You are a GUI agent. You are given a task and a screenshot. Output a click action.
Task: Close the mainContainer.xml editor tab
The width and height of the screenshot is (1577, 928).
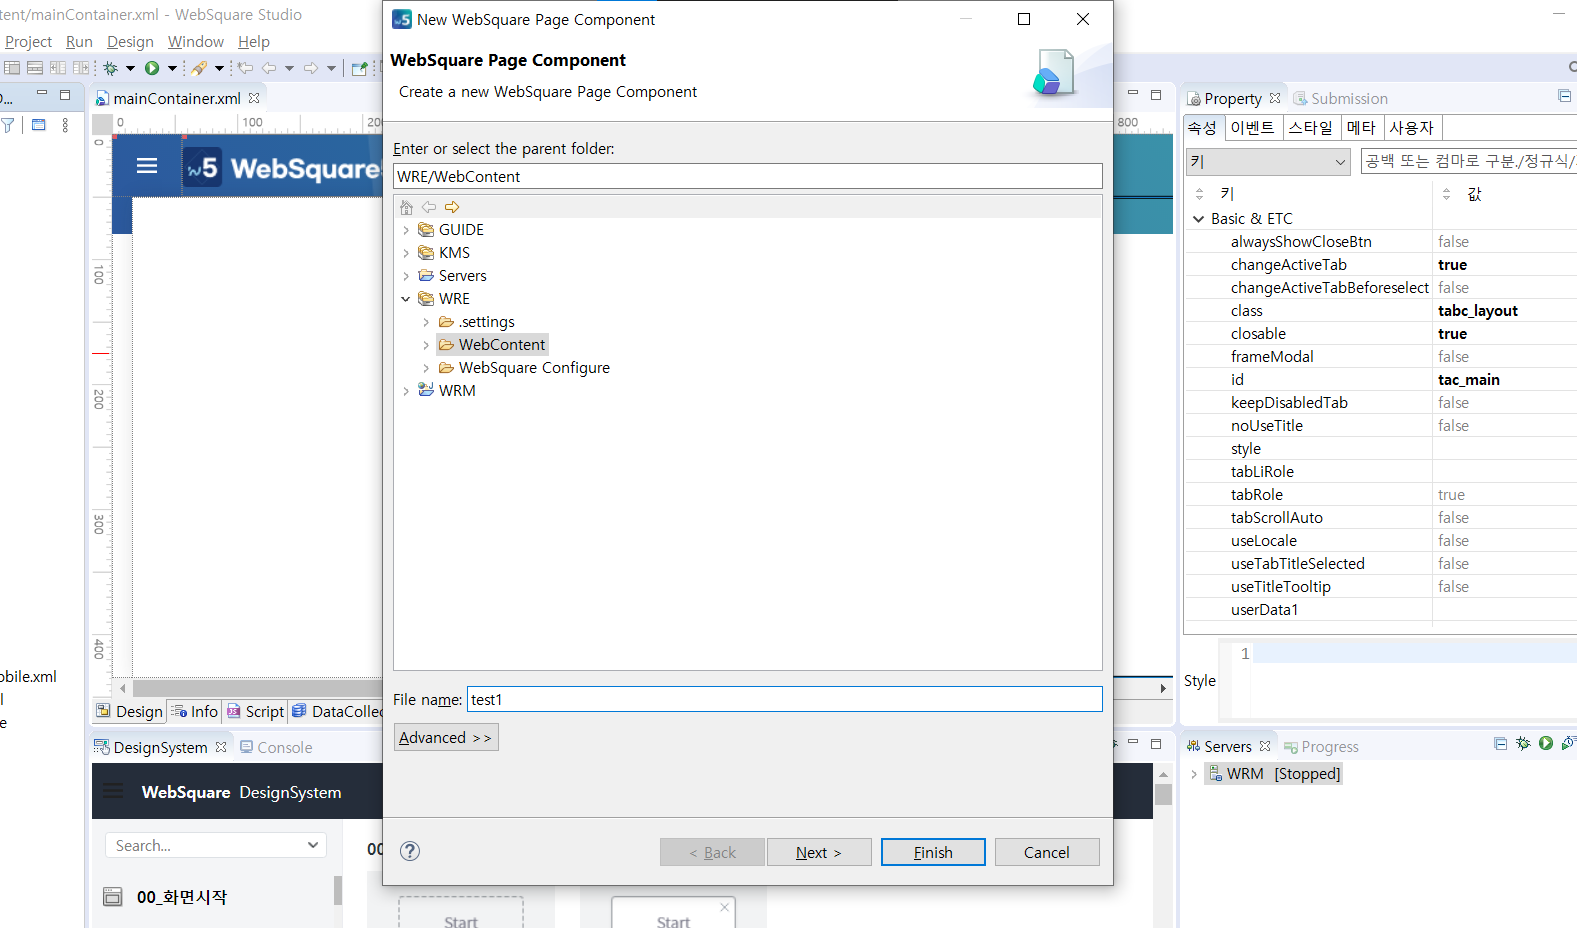point(254,98)
